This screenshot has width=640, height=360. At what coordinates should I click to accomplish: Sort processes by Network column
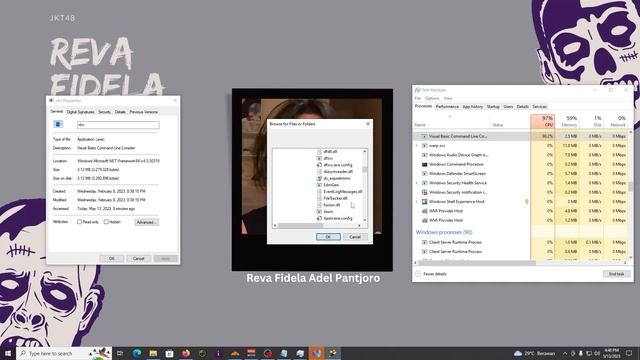pos(616,121)
